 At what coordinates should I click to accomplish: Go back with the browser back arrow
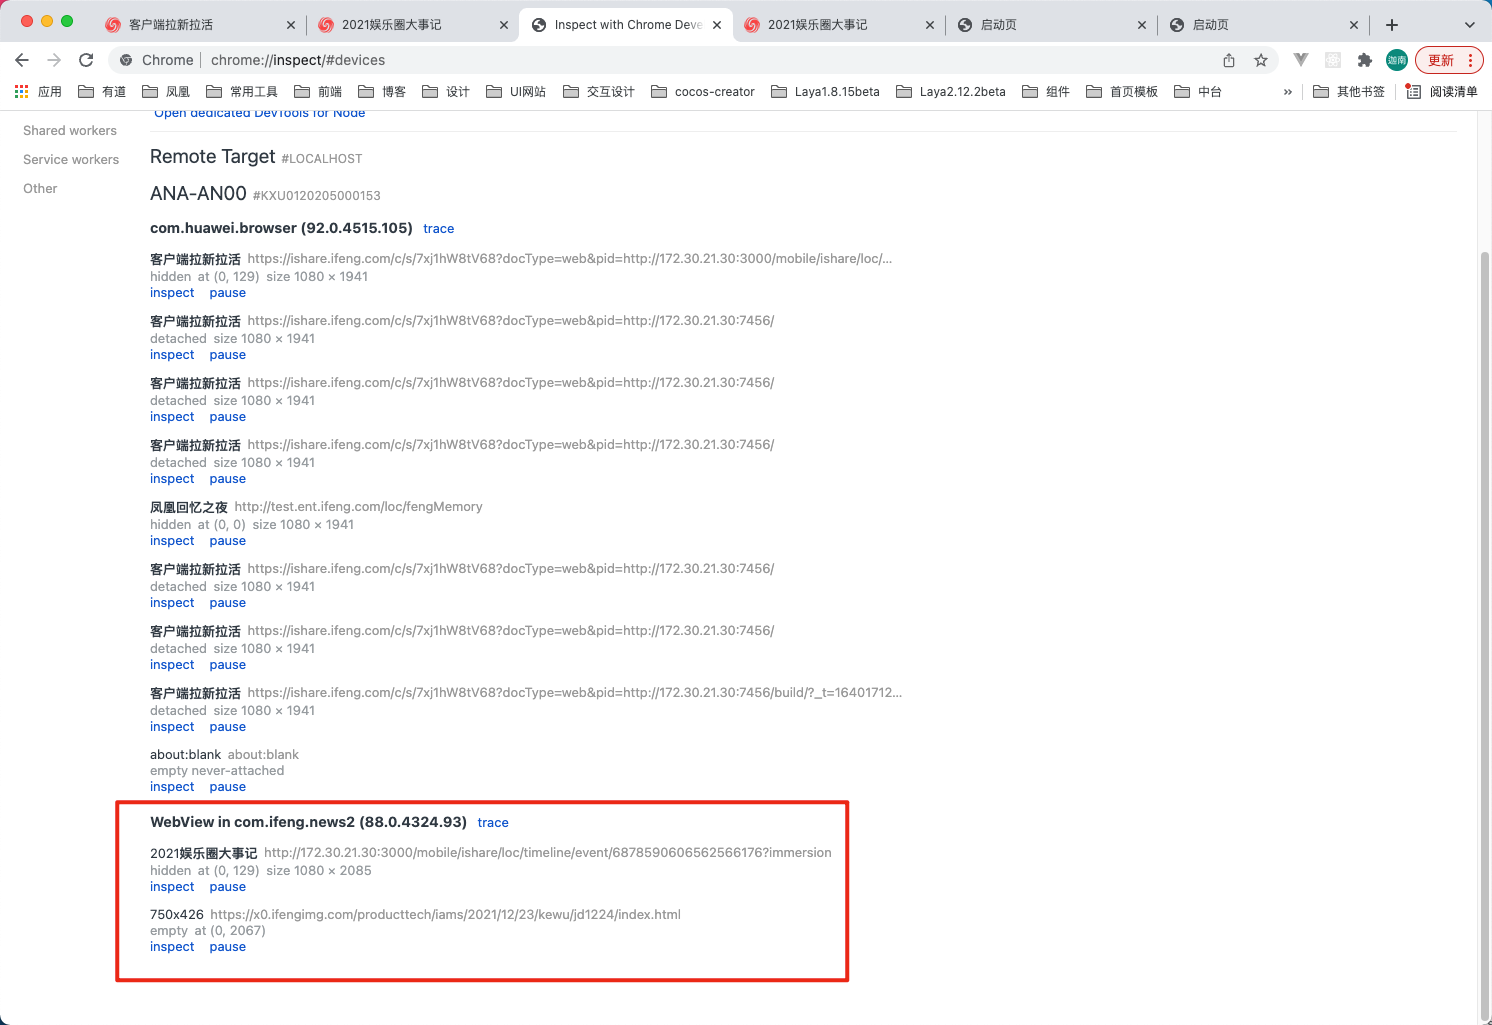point(22,60)
